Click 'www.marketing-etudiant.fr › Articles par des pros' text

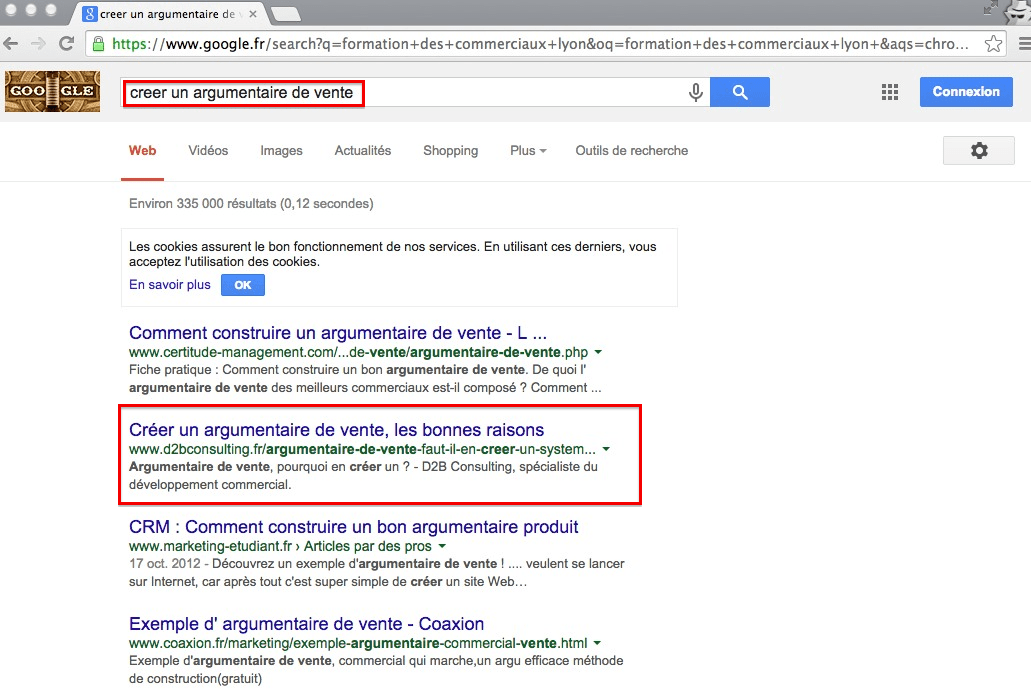tap(280, 547)
